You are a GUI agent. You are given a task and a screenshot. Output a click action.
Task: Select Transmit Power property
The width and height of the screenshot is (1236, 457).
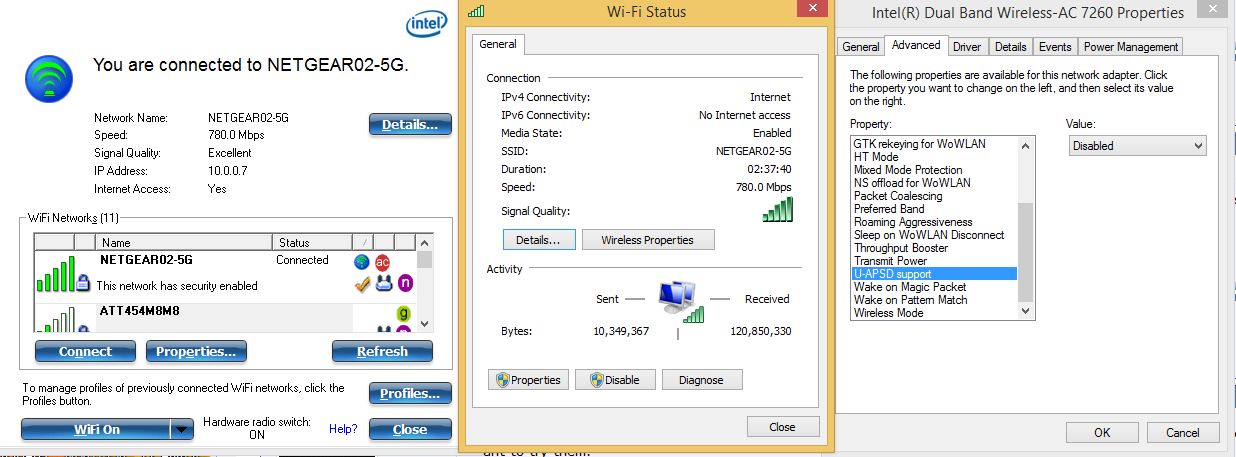890,261
